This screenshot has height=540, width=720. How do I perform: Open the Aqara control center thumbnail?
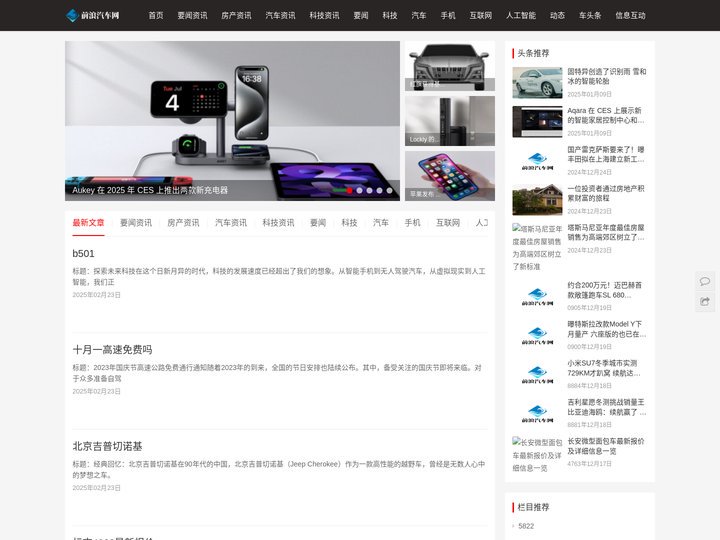tap(537, 122)
